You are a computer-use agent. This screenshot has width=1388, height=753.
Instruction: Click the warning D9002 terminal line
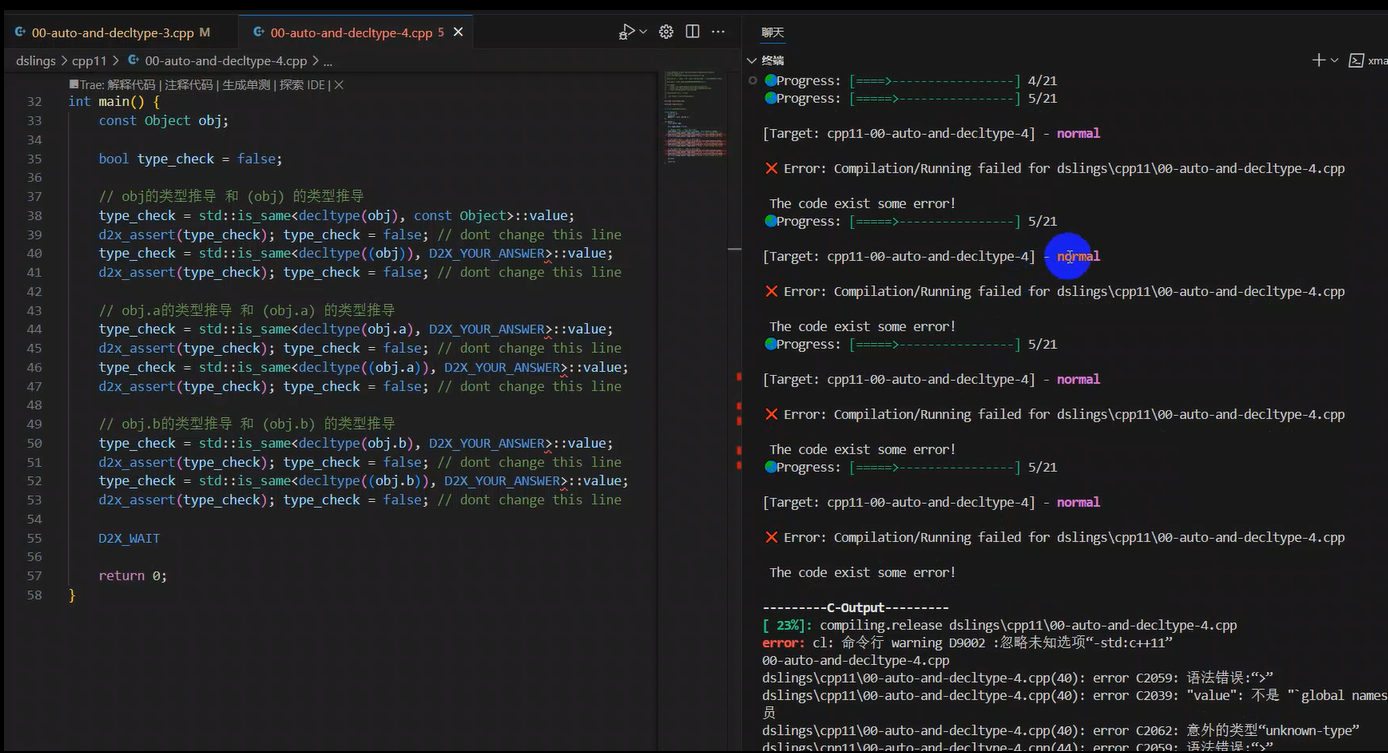967,643
